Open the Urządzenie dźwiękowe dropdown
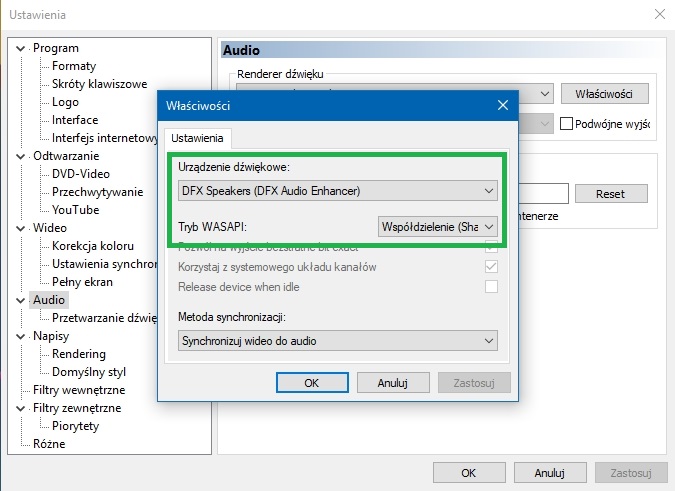675x491 pixels. tap(338, 190)
